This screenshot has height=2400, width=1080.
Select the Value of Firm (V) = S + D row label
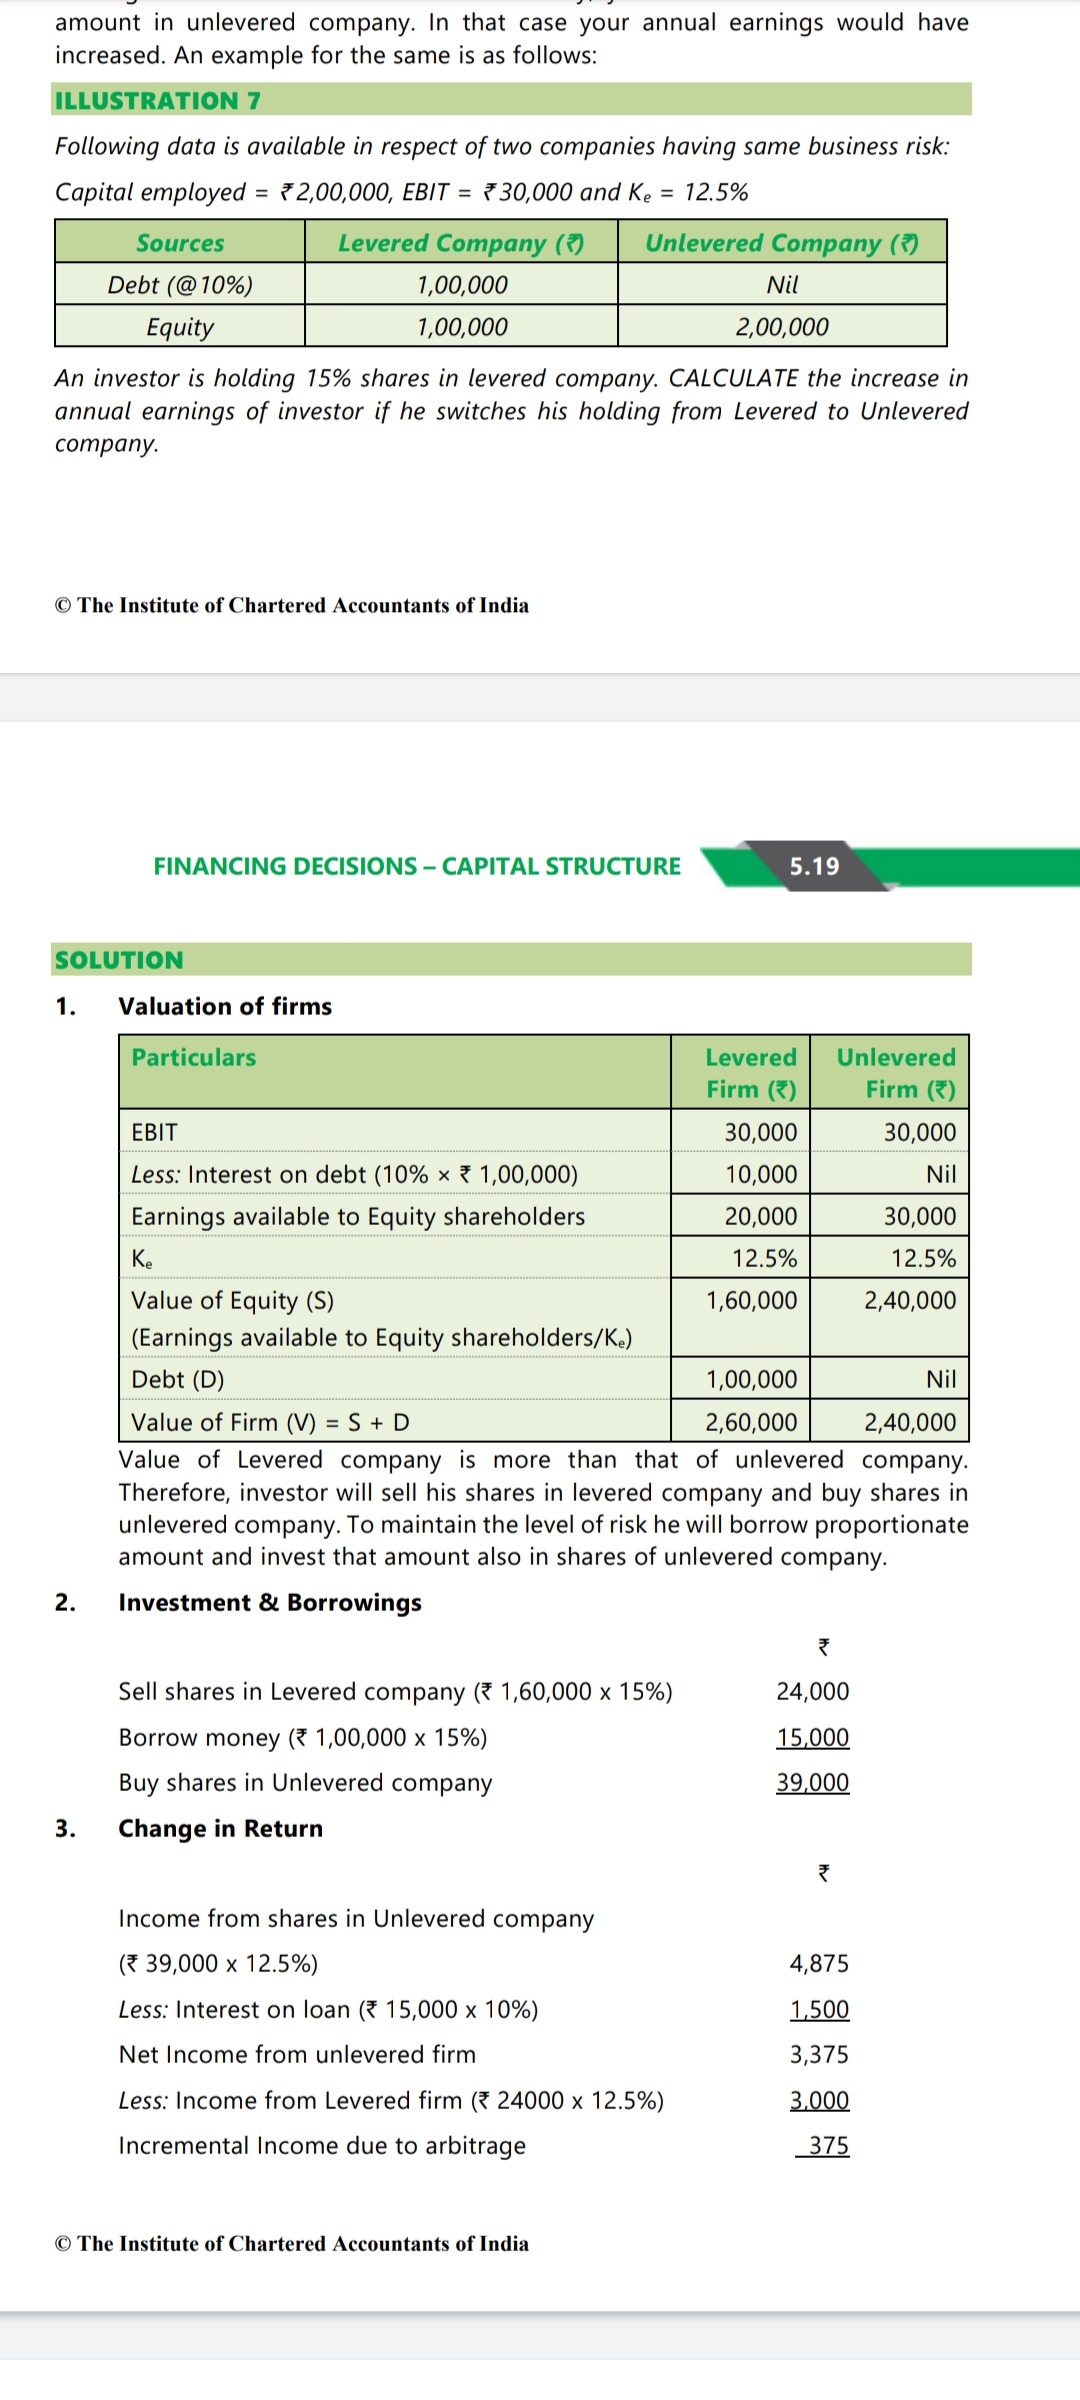pyautogui.click(x=270, y=1422)
